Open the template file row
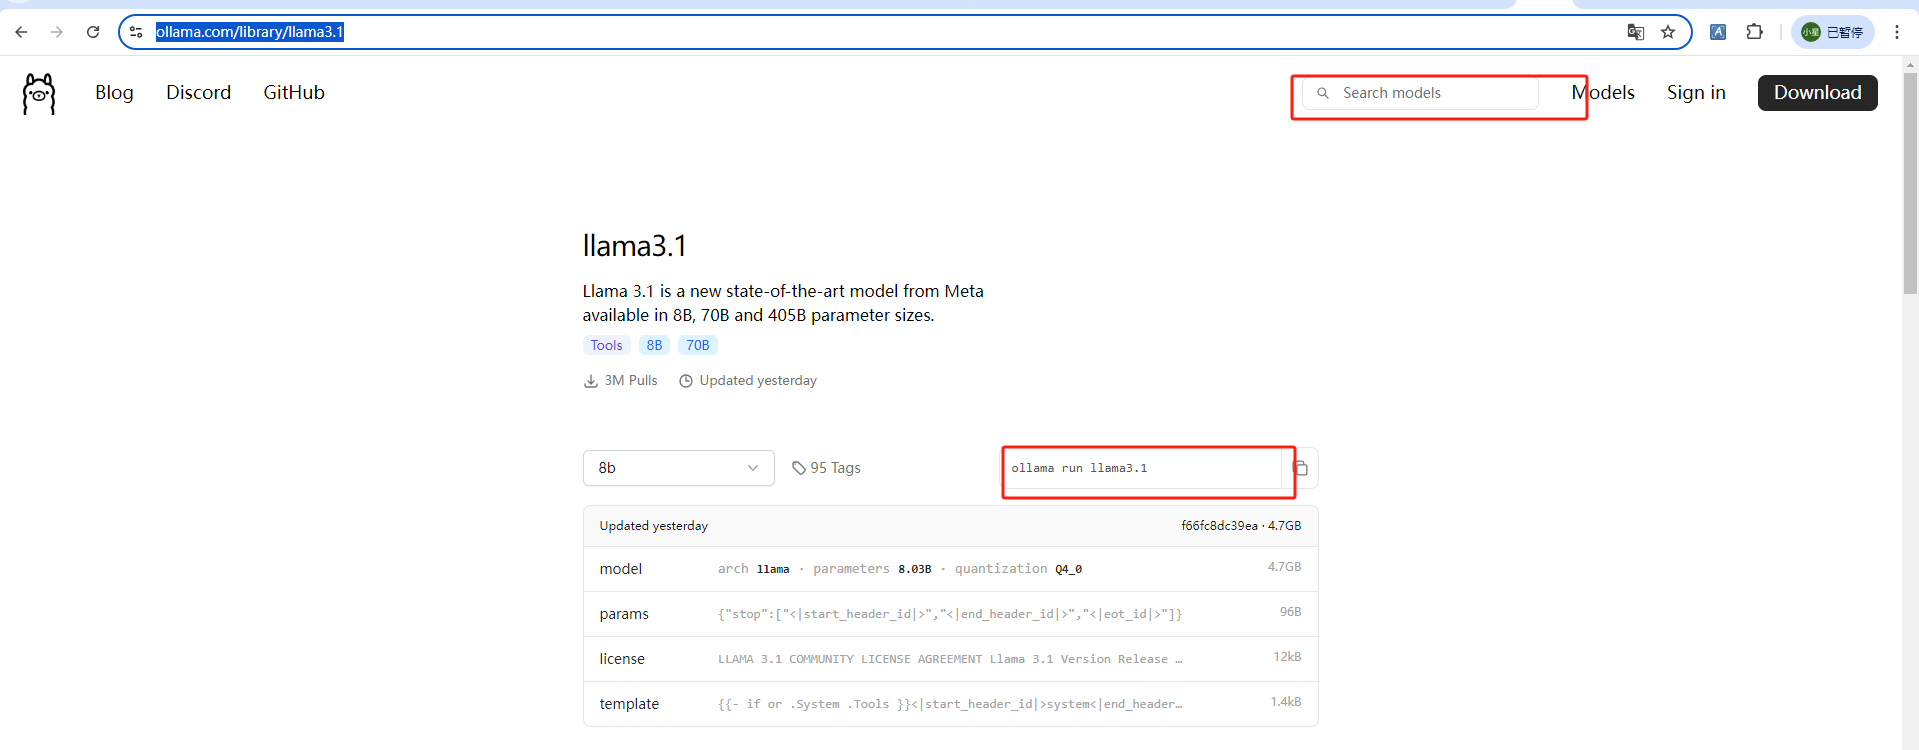 pyautogui.click(x=950, y=704)
